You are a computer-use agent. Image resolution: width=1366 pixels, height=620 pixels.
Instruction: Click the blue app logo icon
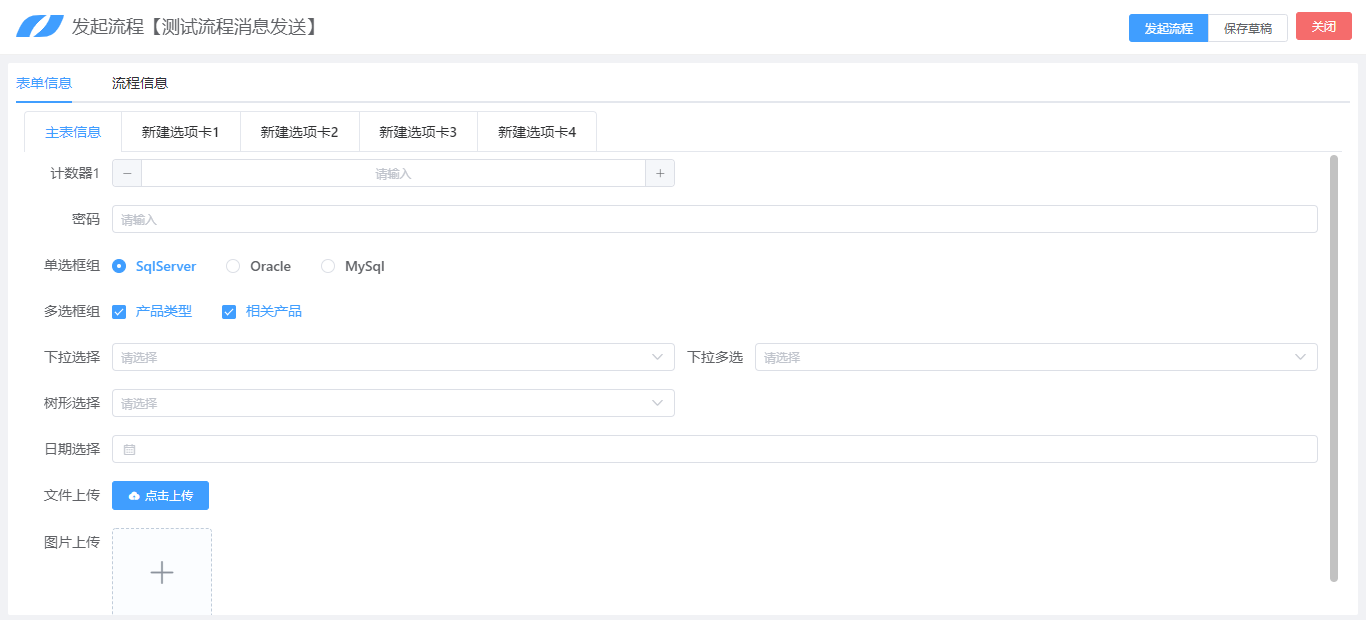(x=40, y=27)
